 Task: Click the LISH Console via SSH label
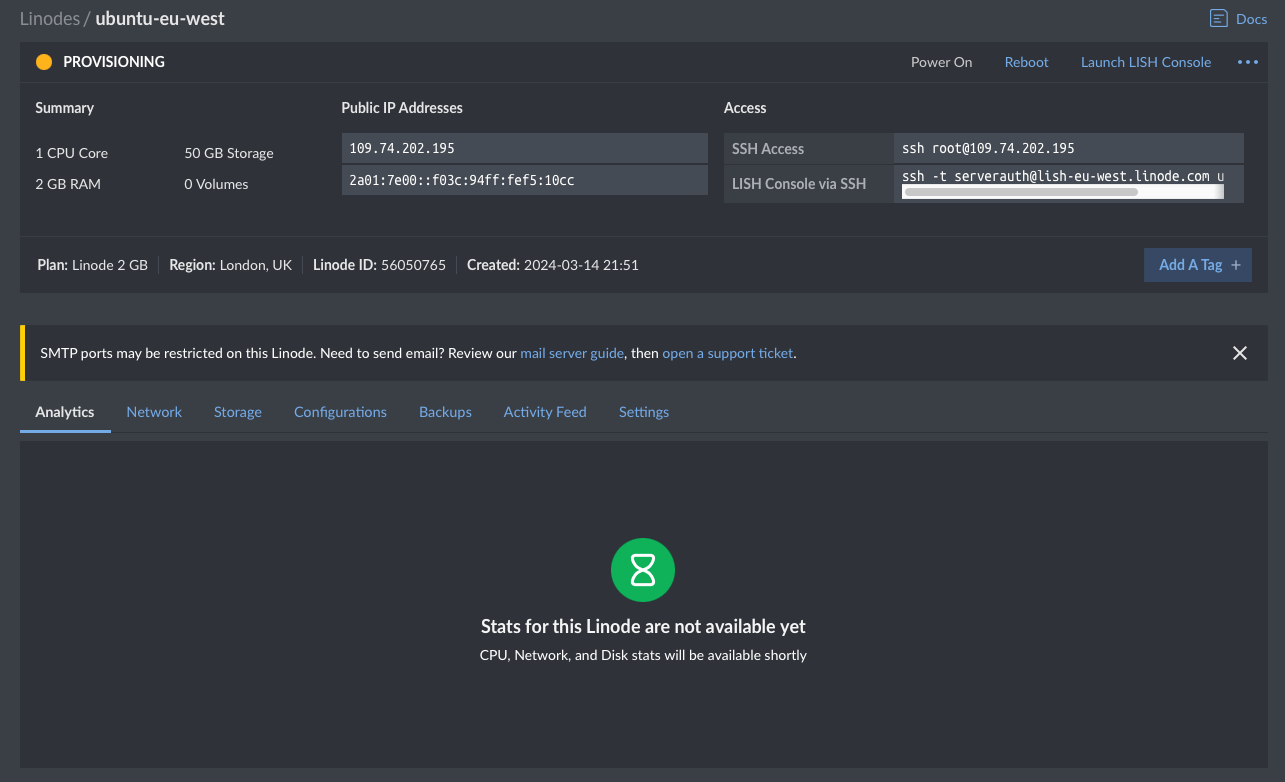pos(799,183)
